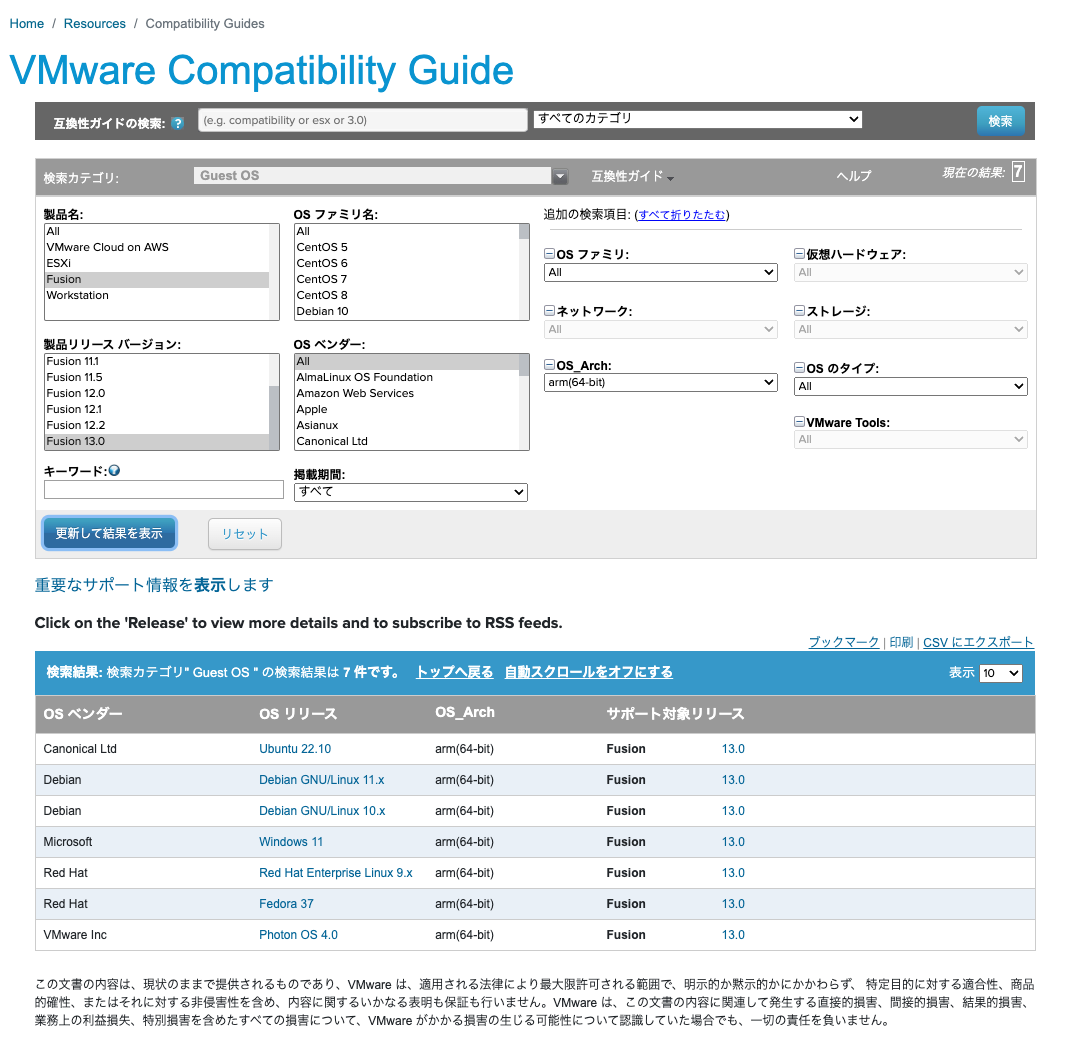
Task: Click すべて折りたたむ link
Action: coord(682,215)
